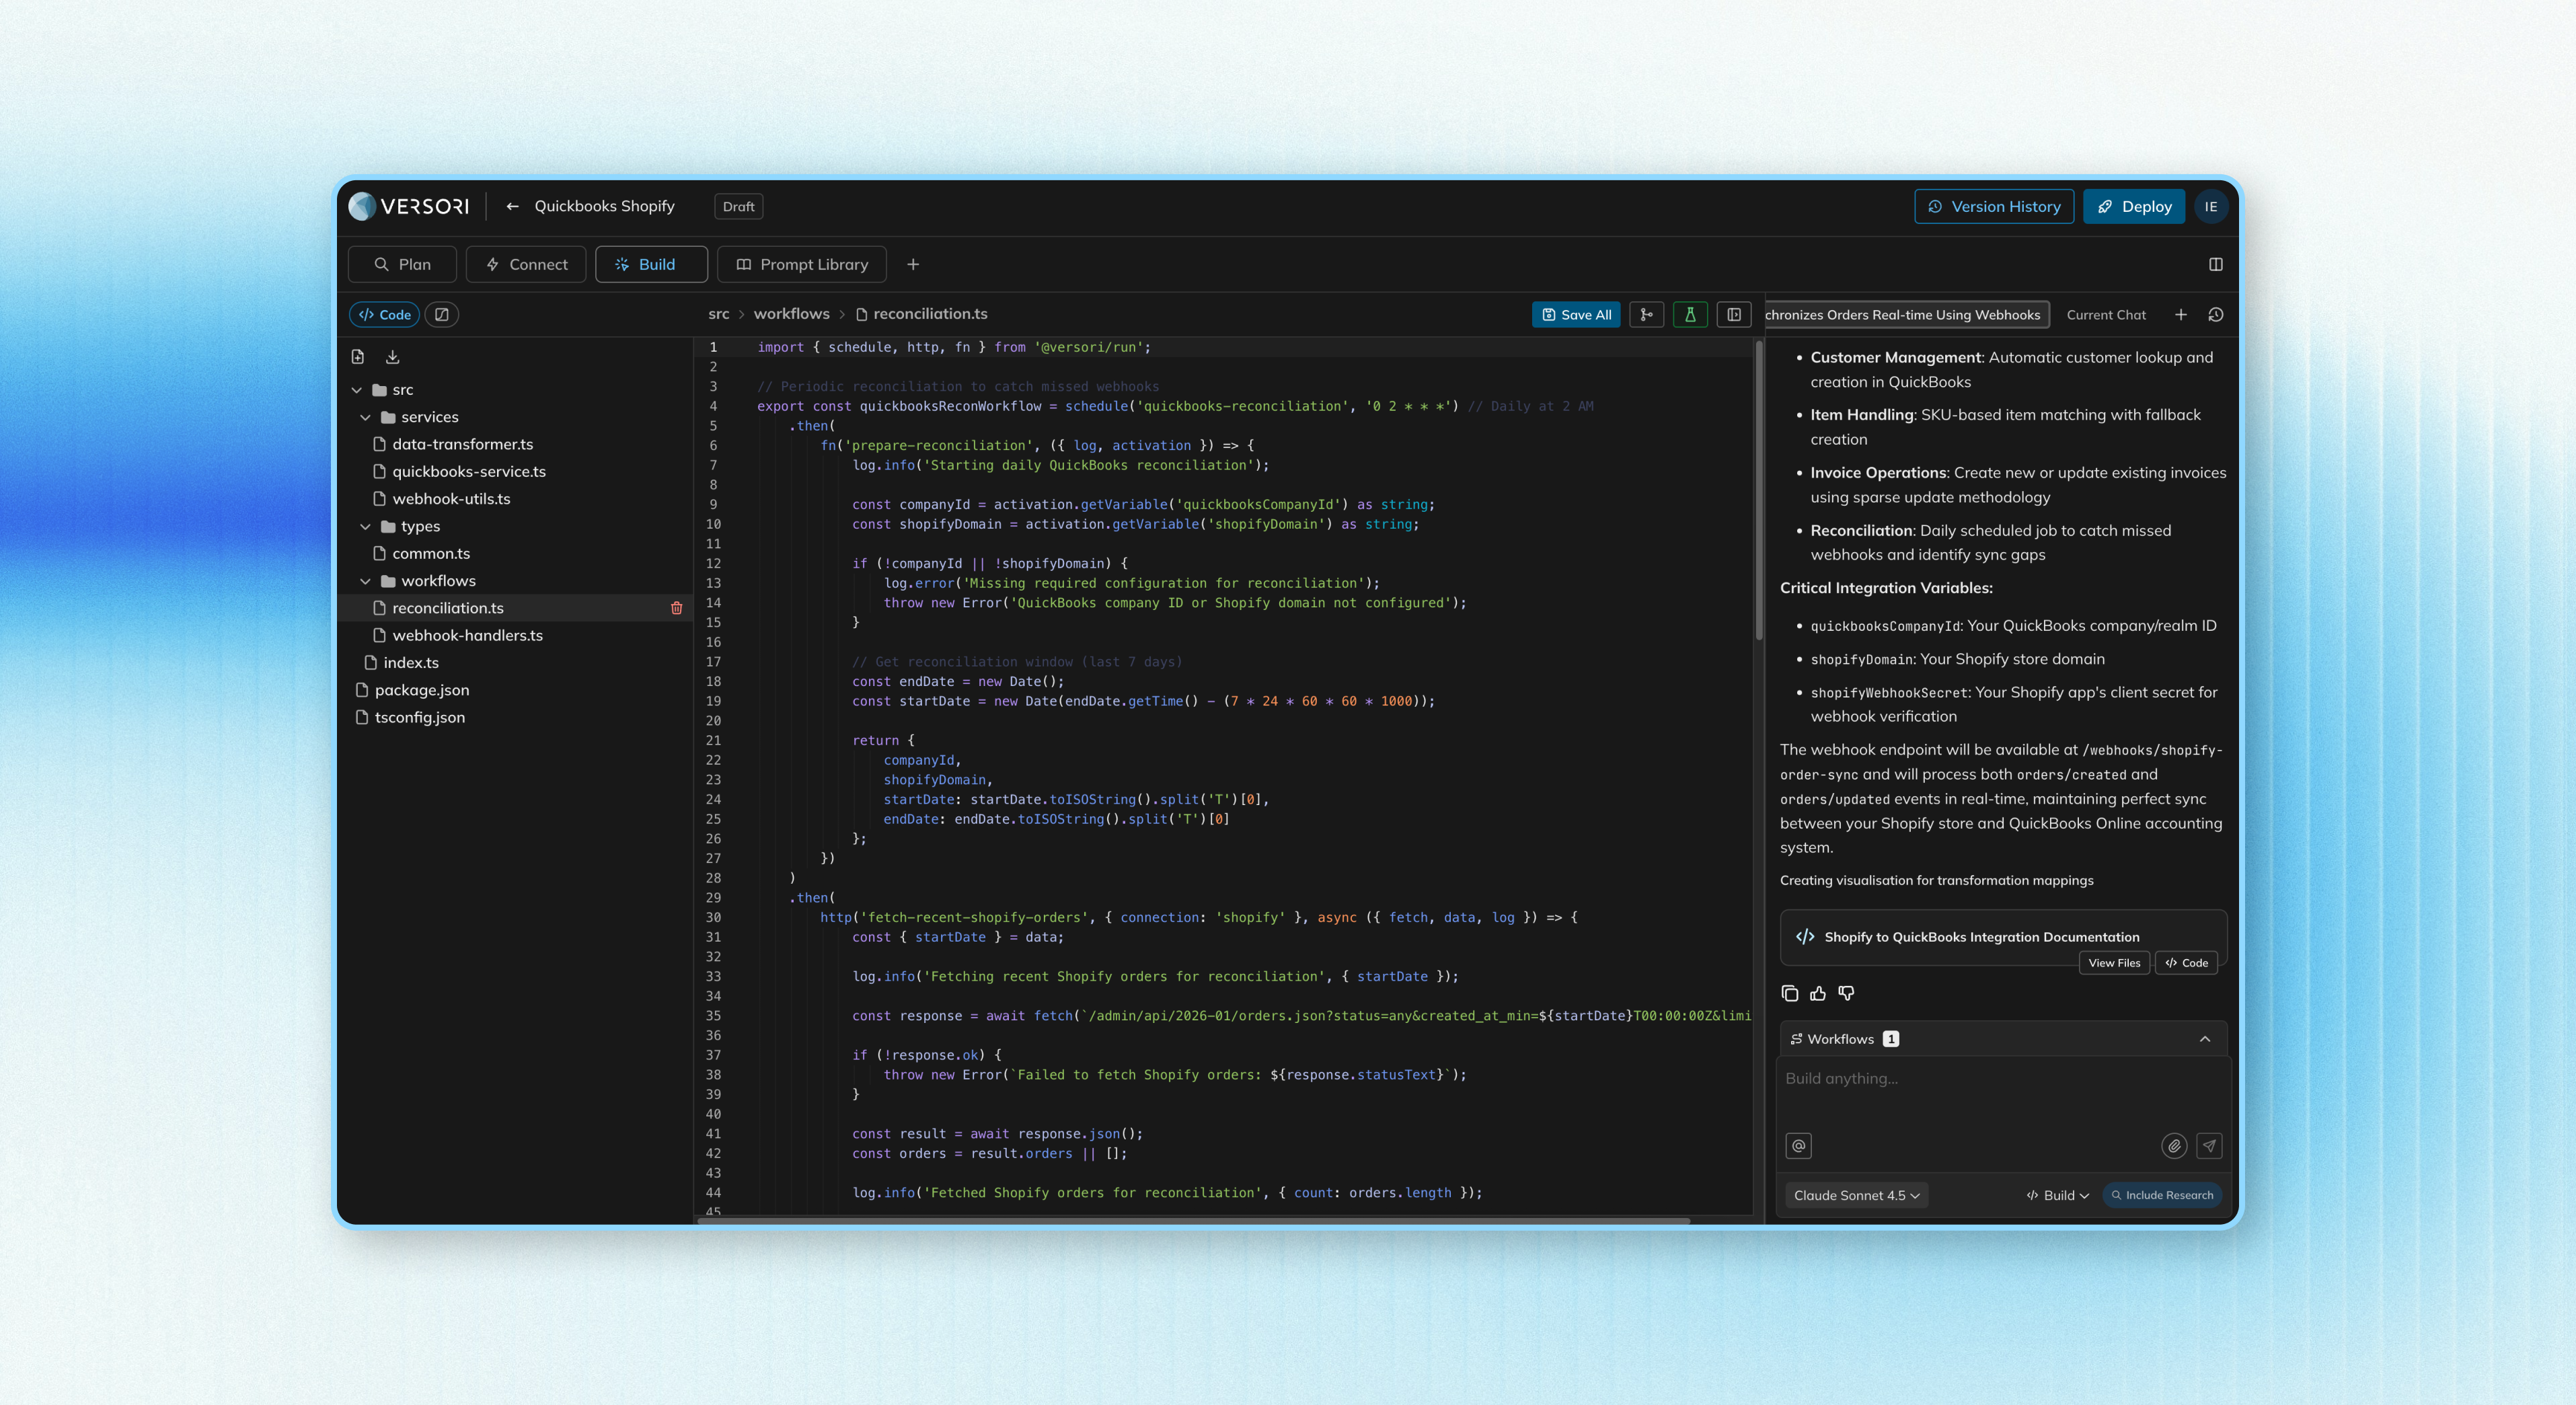Image resolution: width=2576 pixels, height=1405 pixels.
Task: Collapse the Workflows panel chevron
Action: [x=2205, y=1039]
